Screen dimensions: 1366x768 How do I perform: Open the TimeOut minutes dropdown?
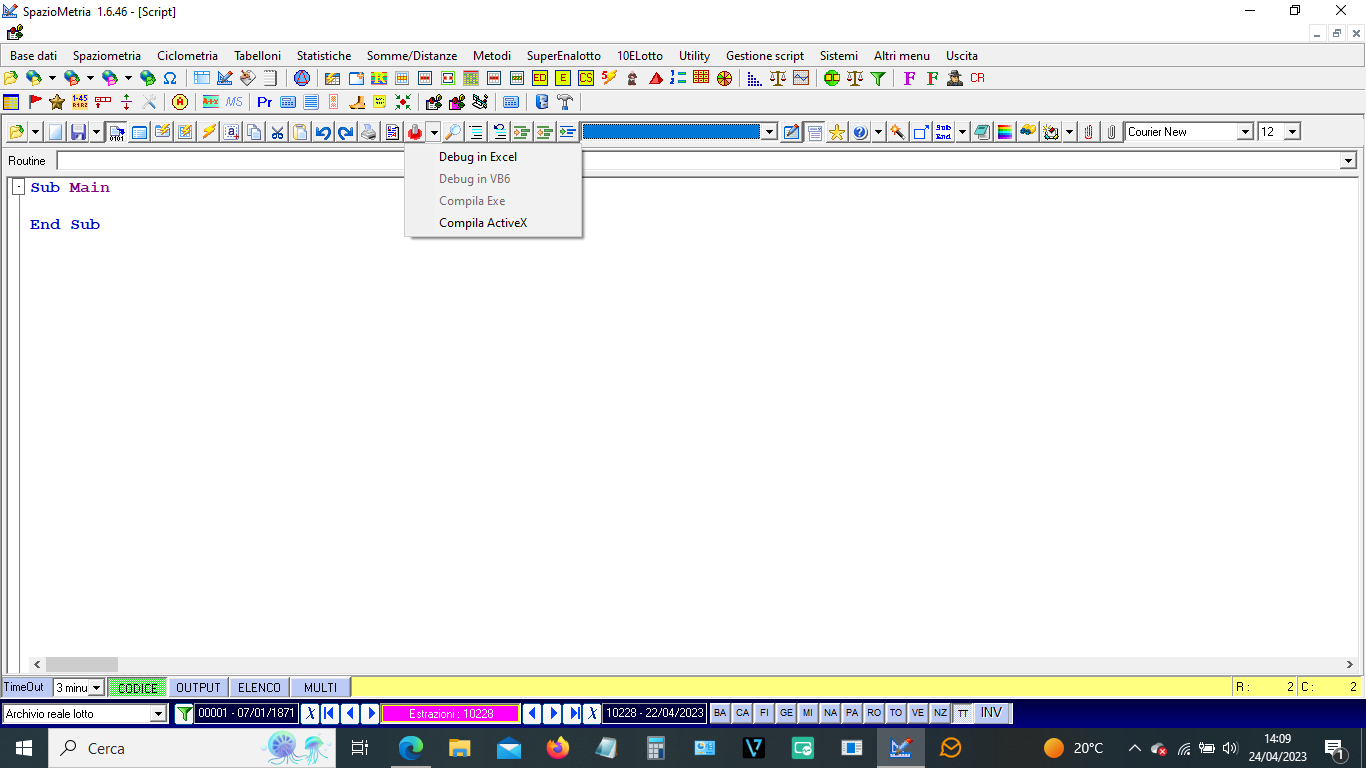click(97, 688)
